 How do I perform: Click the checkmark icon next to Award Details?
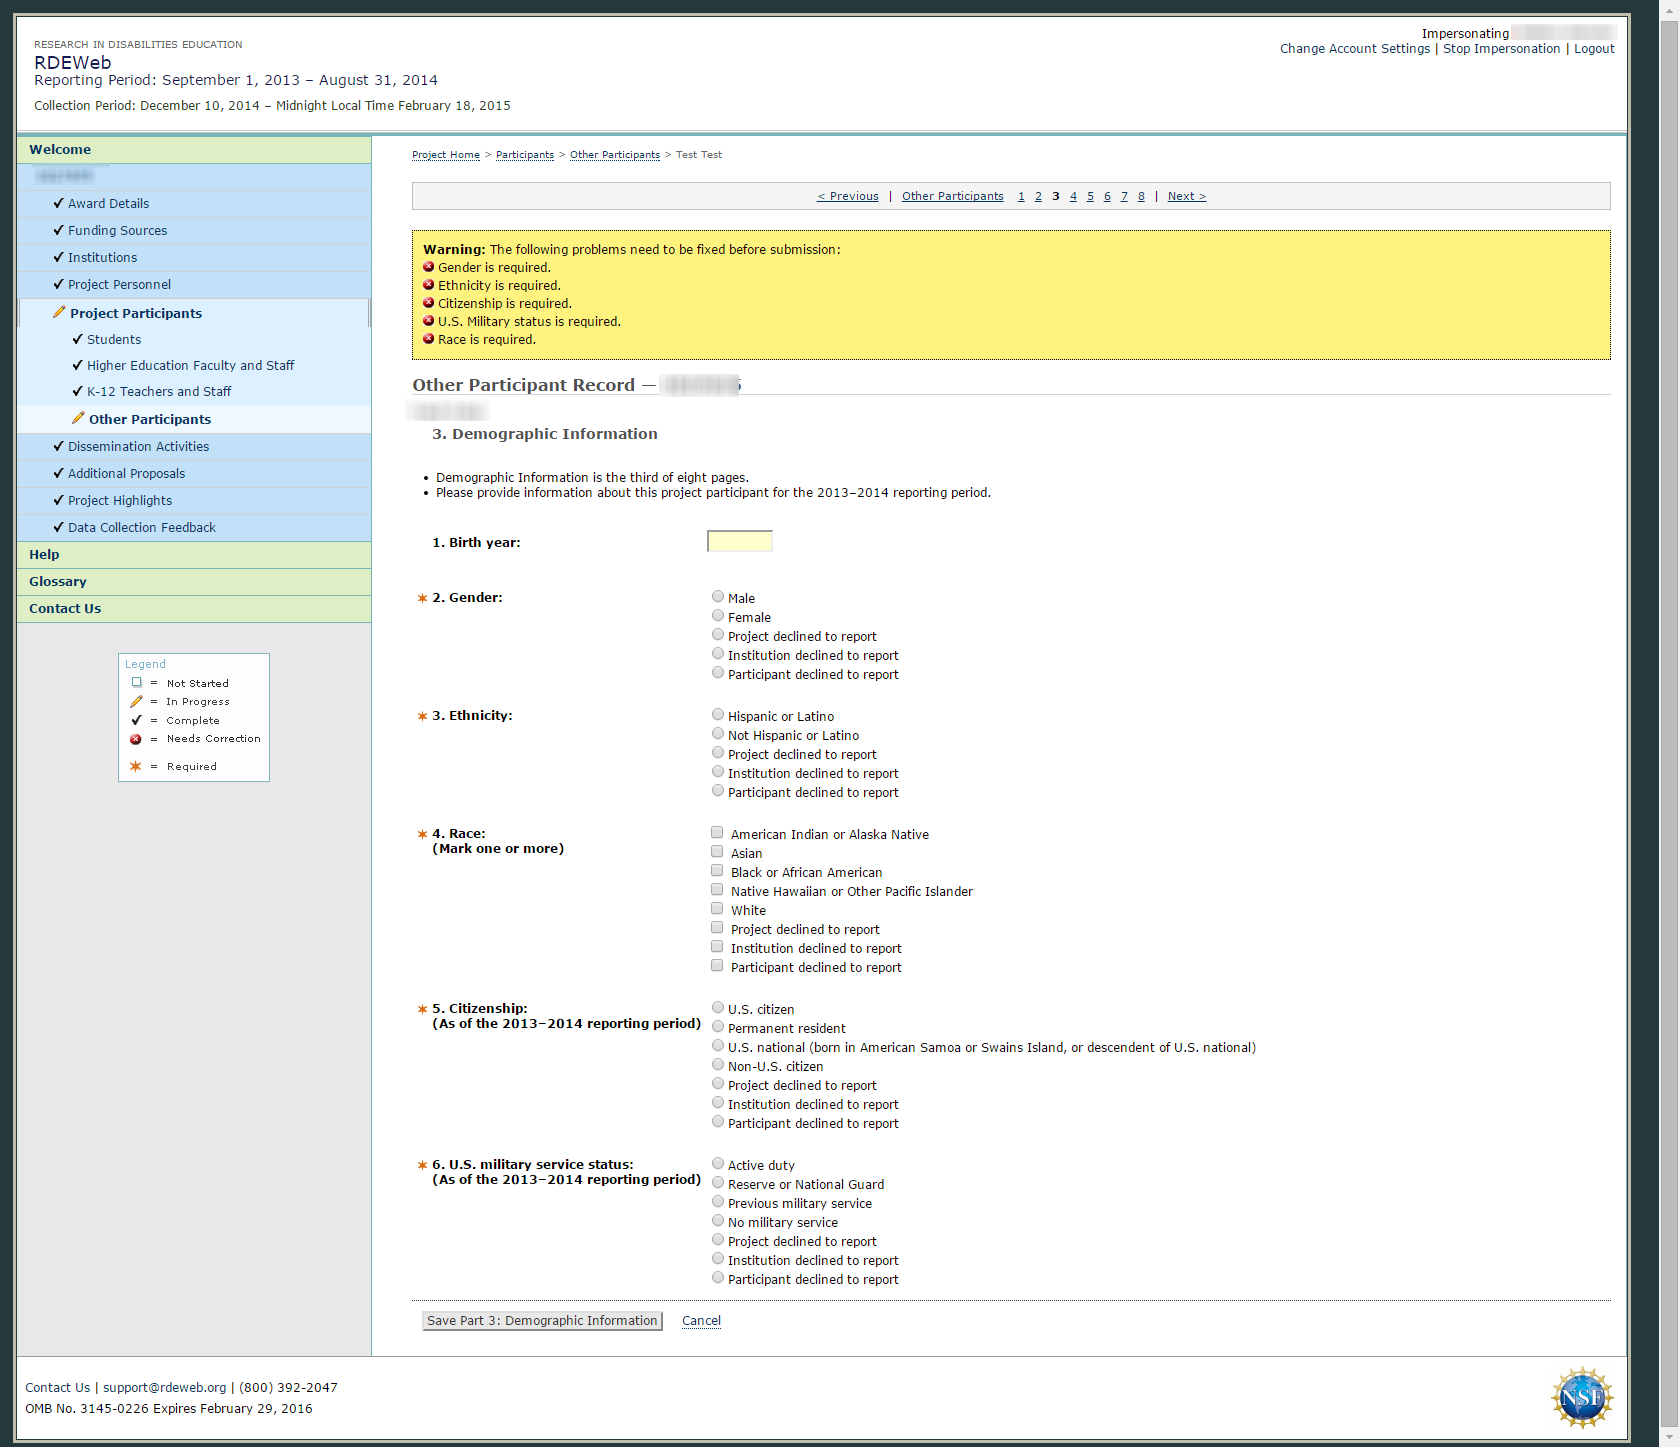(x=58, y=203)
